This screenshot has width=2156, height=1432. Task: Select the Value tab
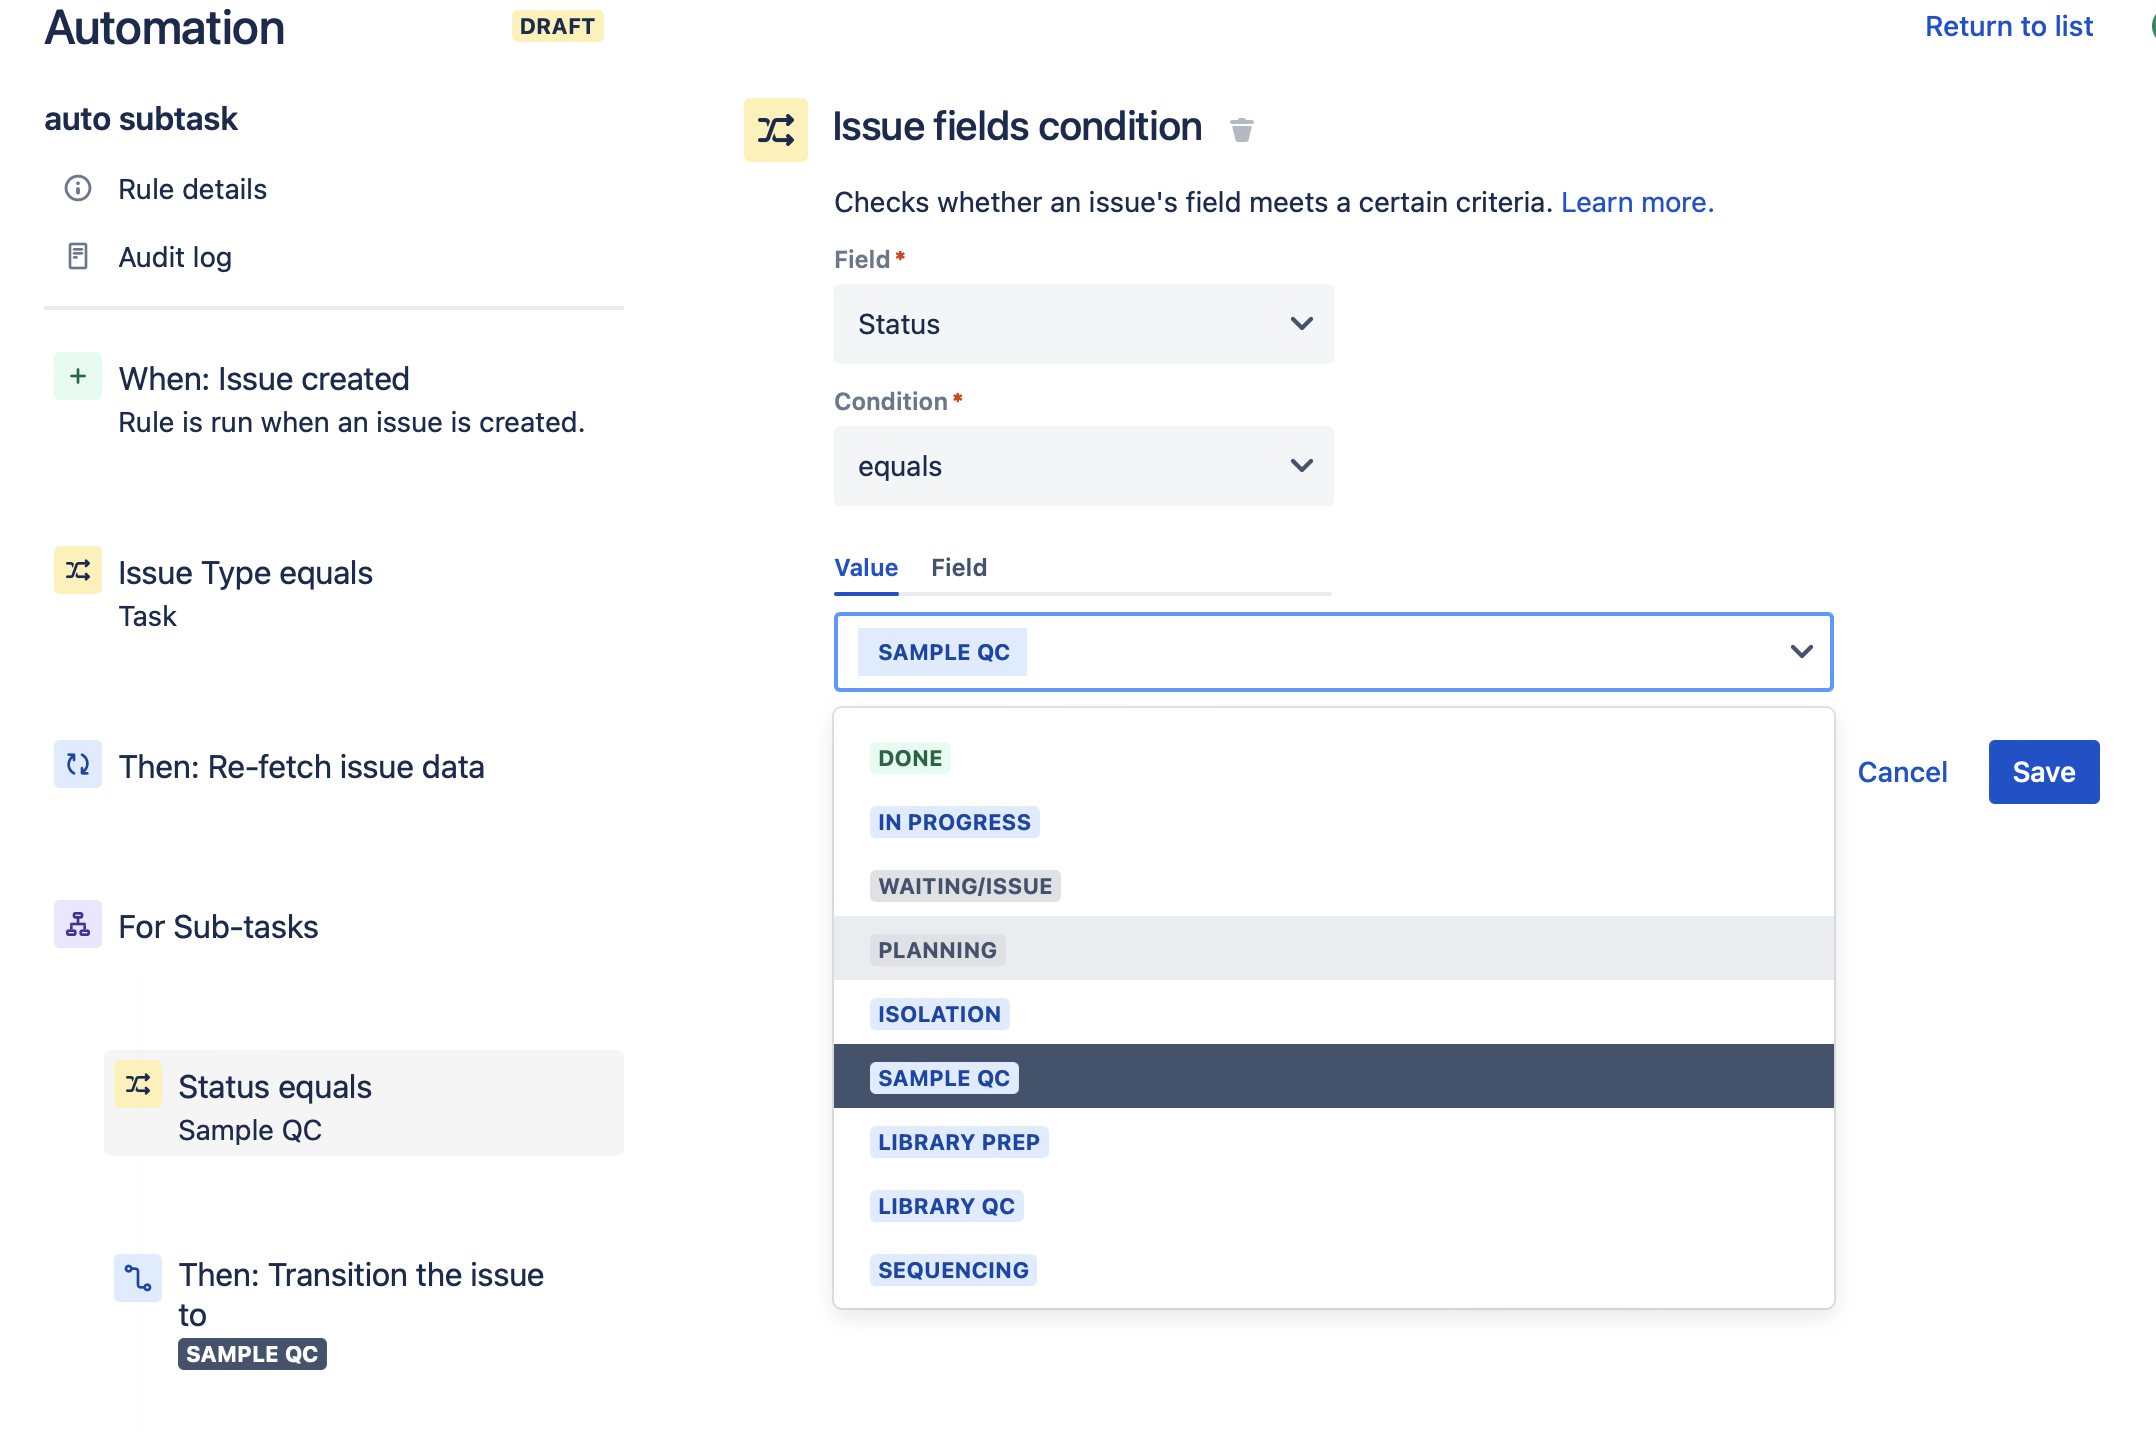pyautogui.click(x=866, y=568)
